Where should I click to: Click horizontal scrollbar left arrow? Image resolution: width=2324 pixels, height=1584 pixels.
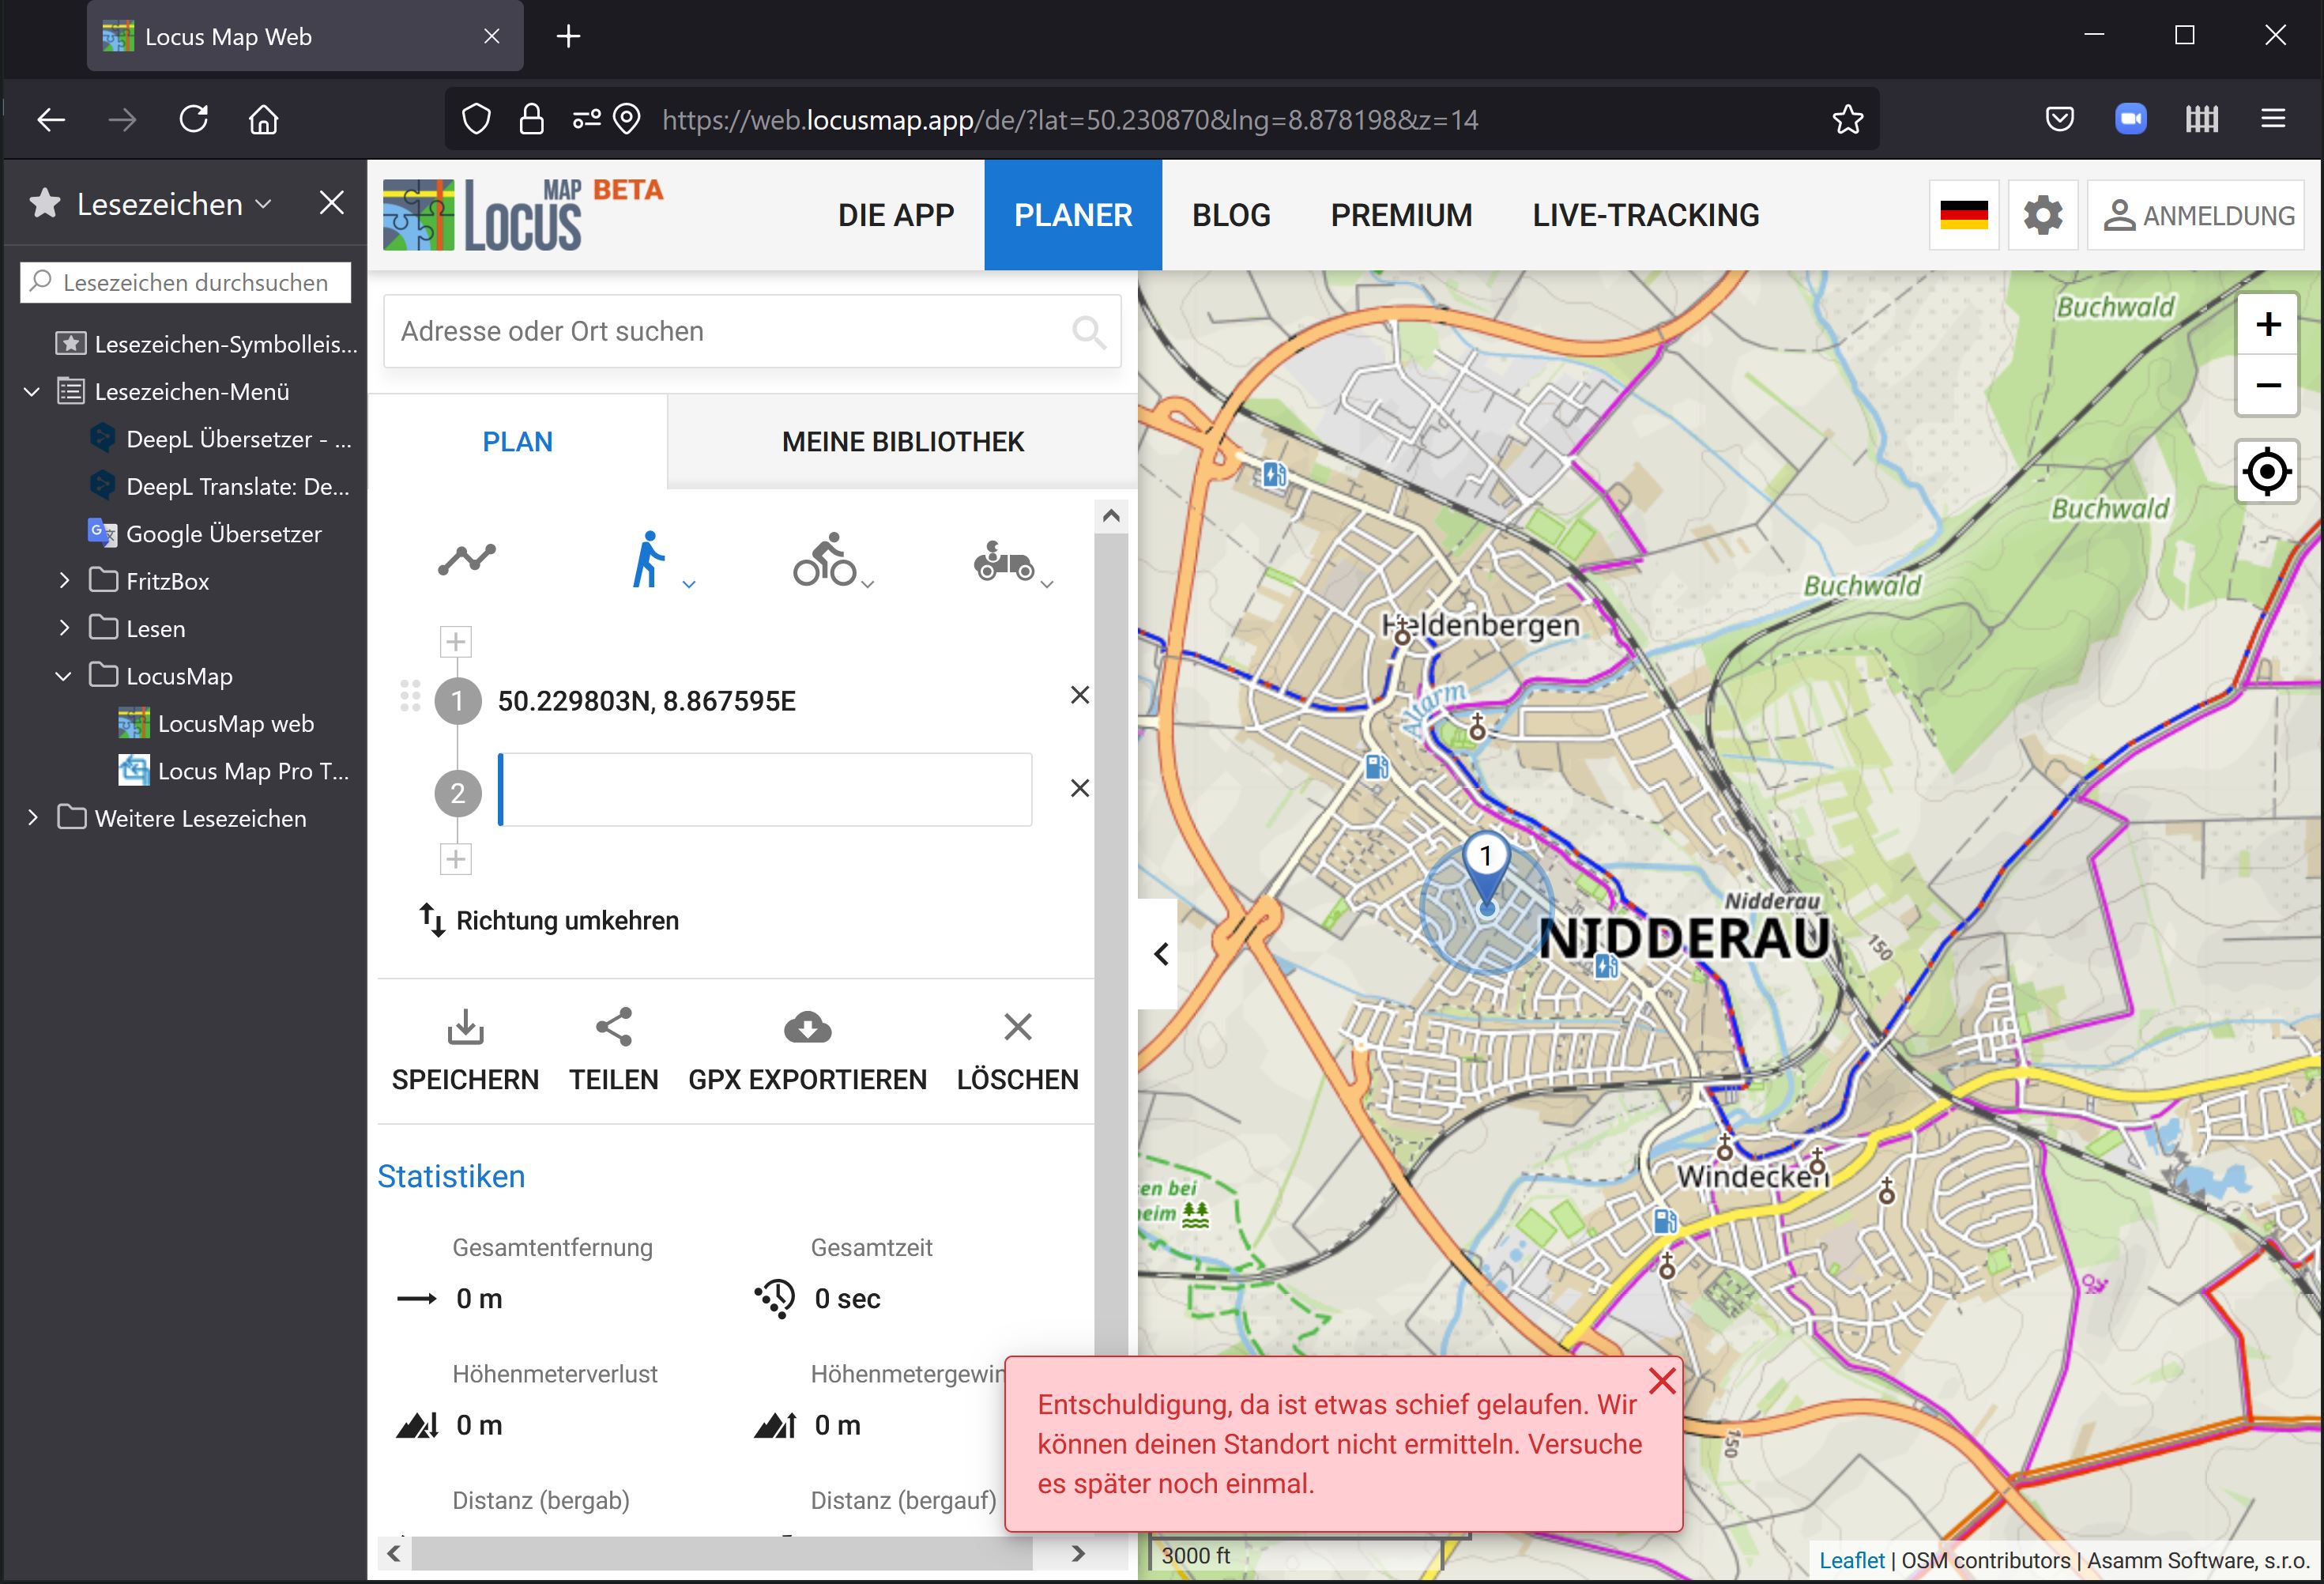[394, 1553]
